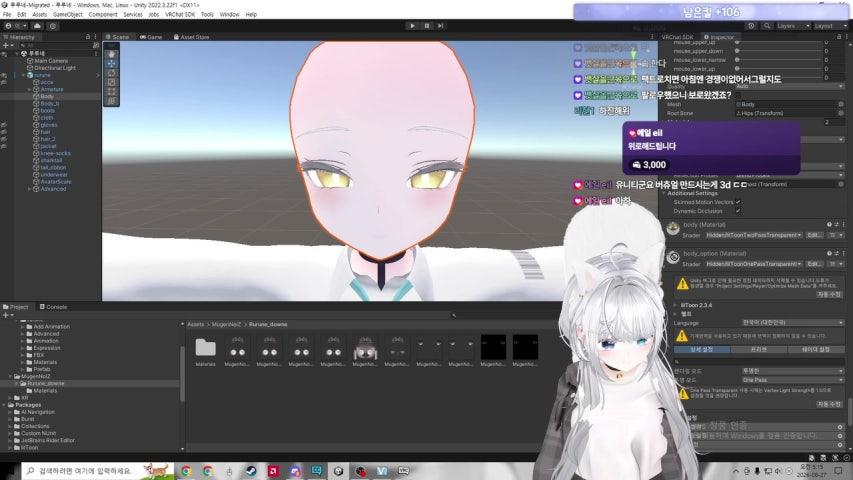Click the MugenNoiZ breadcrumb in the Project path
The image size is (853, 480).
(226, 324)
